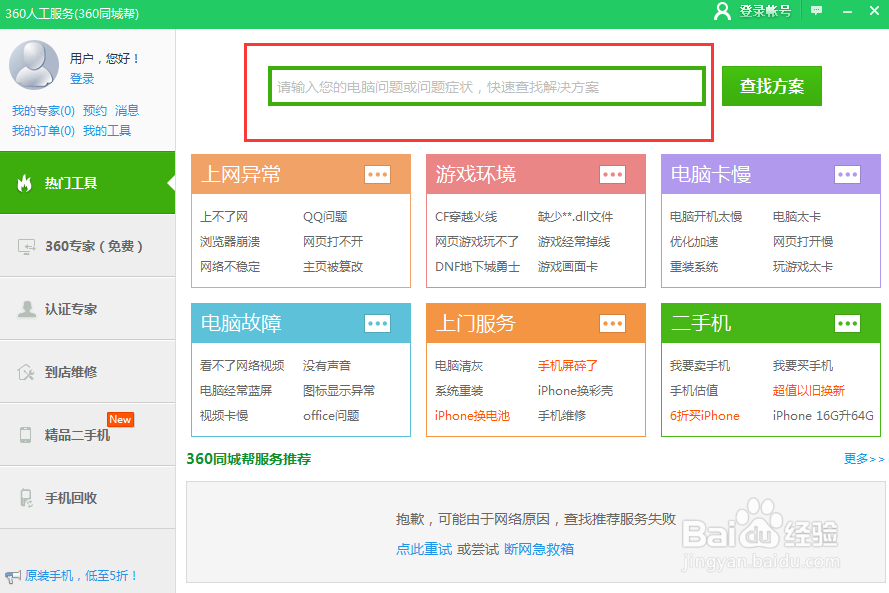Click the flame icon beside 热门工具

click(24, 183)
